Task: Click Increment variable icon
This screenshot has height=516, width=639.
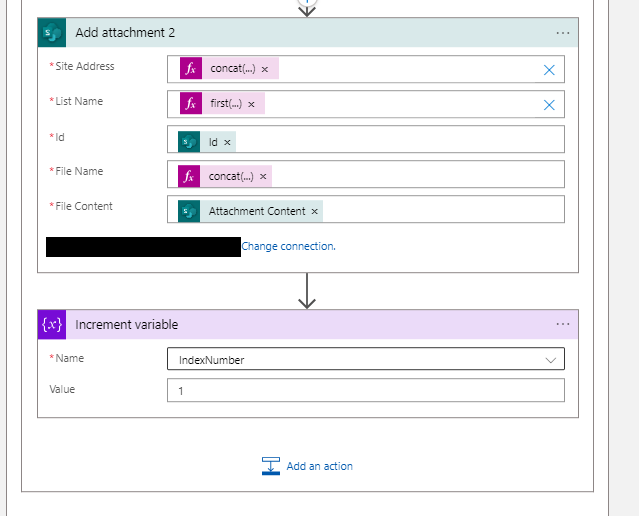Action: pyautogui.click(x=52, y=324)
